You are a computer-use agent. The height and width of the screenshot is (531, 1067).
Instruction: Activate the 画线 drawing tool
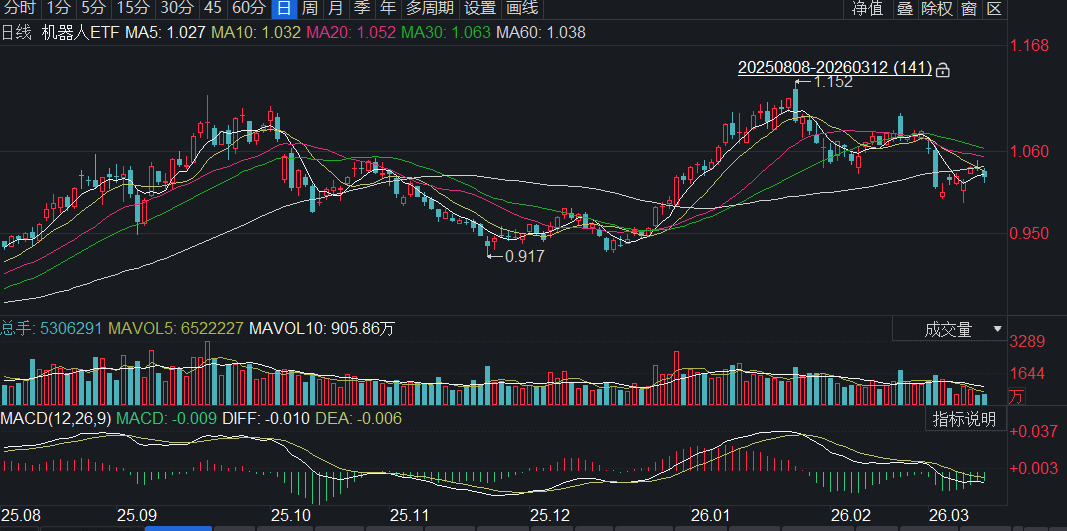point(522,9)
